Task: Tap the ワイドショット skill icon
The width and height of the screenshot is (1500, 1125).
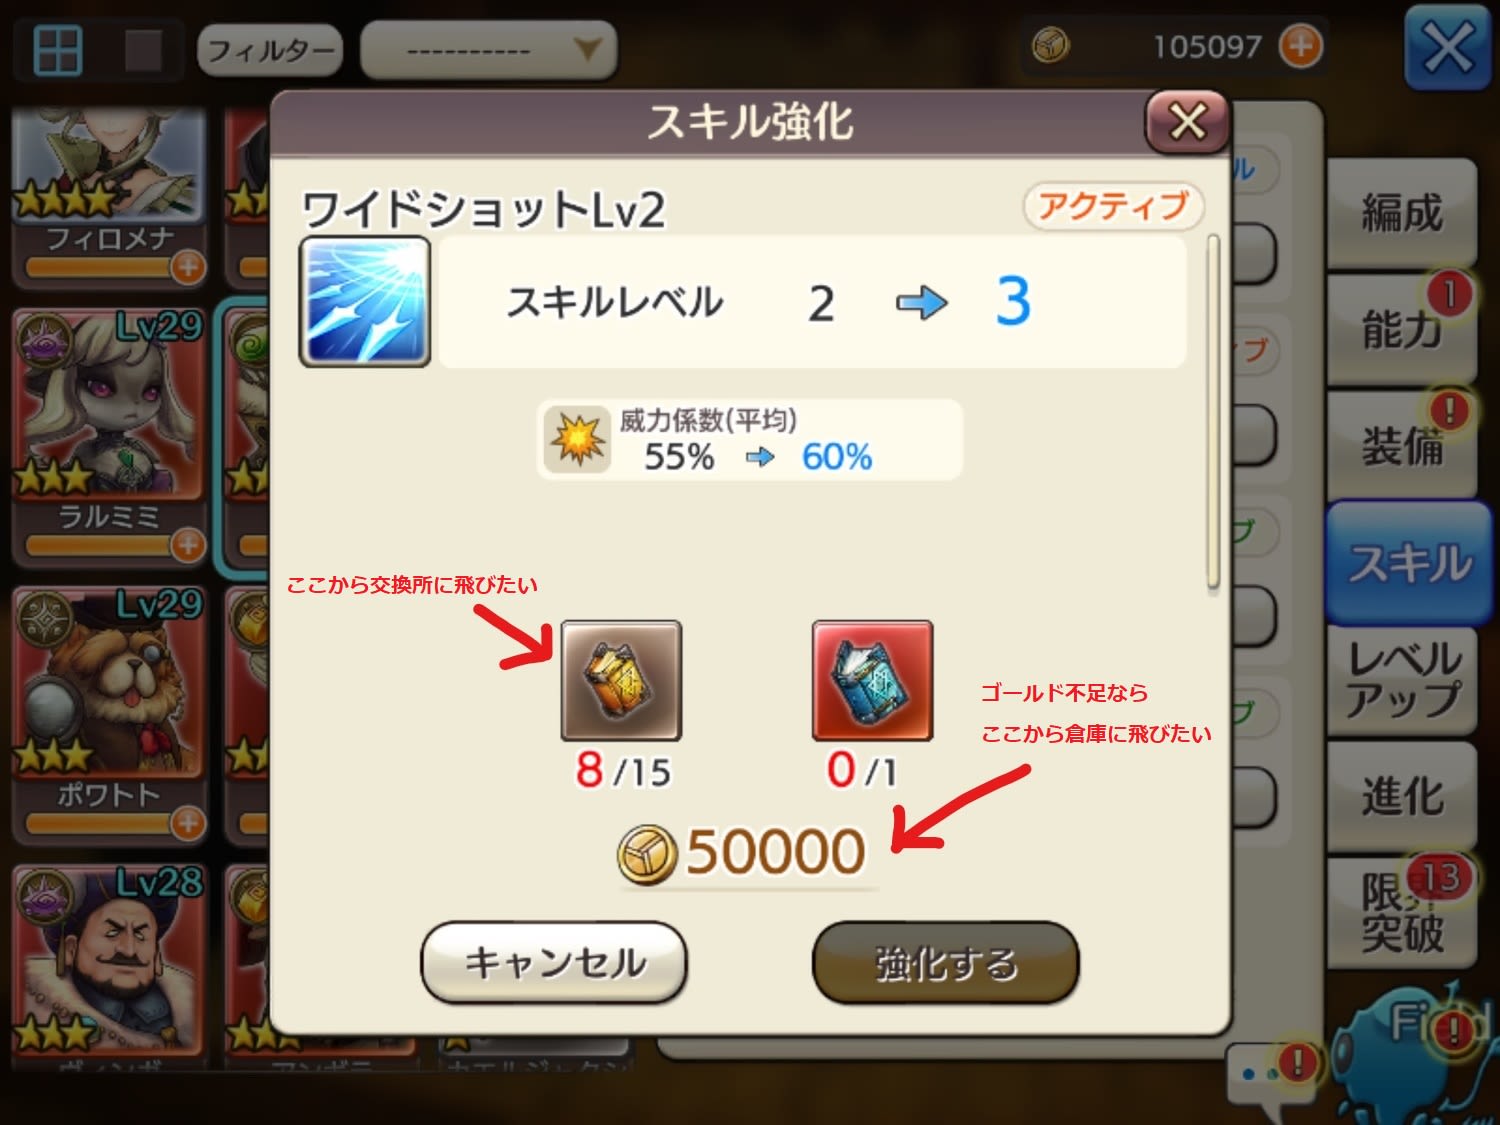Action: tap(365, 301)
